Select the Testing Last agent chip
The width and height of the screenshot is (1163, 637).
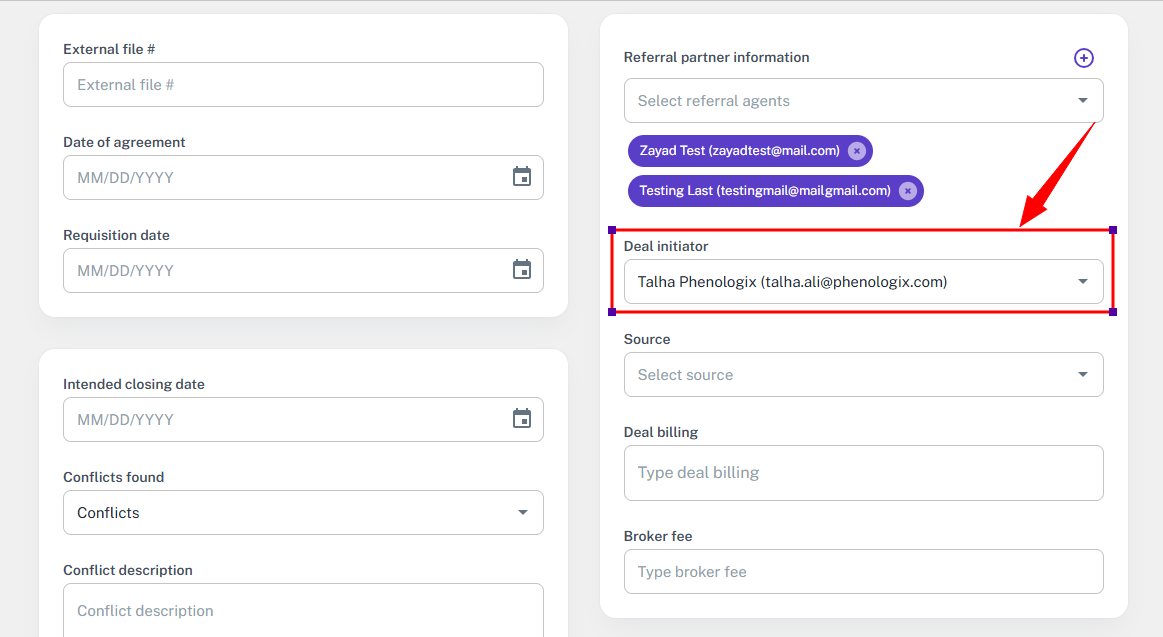[x=764, y=191]
